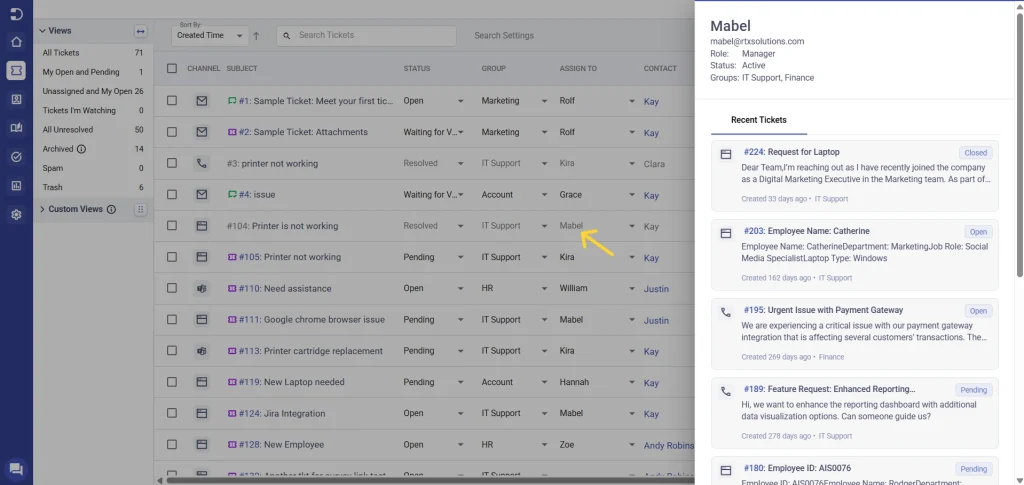Screen dimensions: 1024x485
Task: Click the drag-grid icon beside Custom Views
Action: [140, 210]
